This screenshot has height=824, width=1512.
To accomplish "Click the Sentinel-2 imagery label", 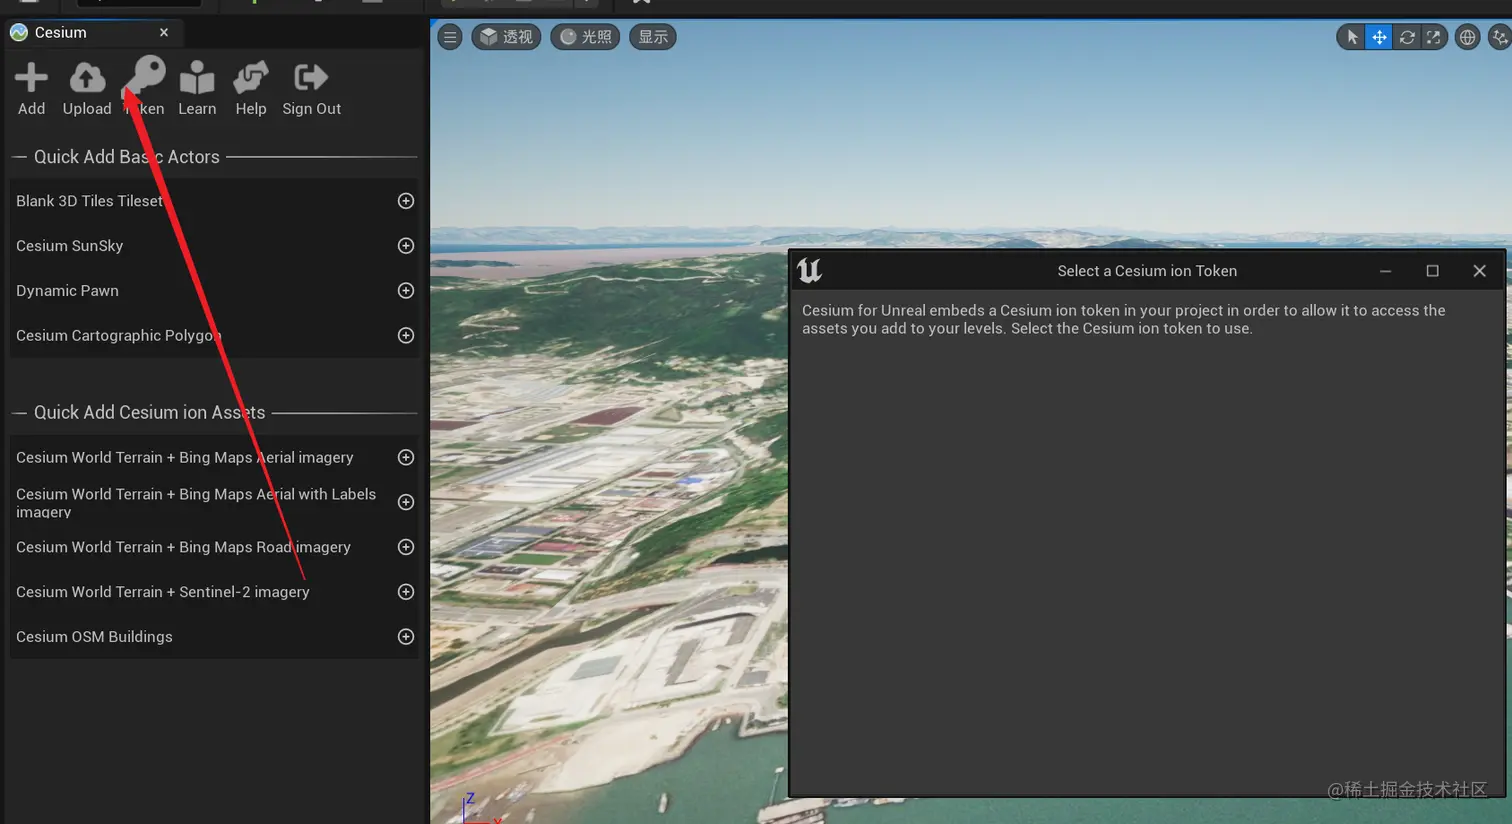I will [x=163, y=592].
